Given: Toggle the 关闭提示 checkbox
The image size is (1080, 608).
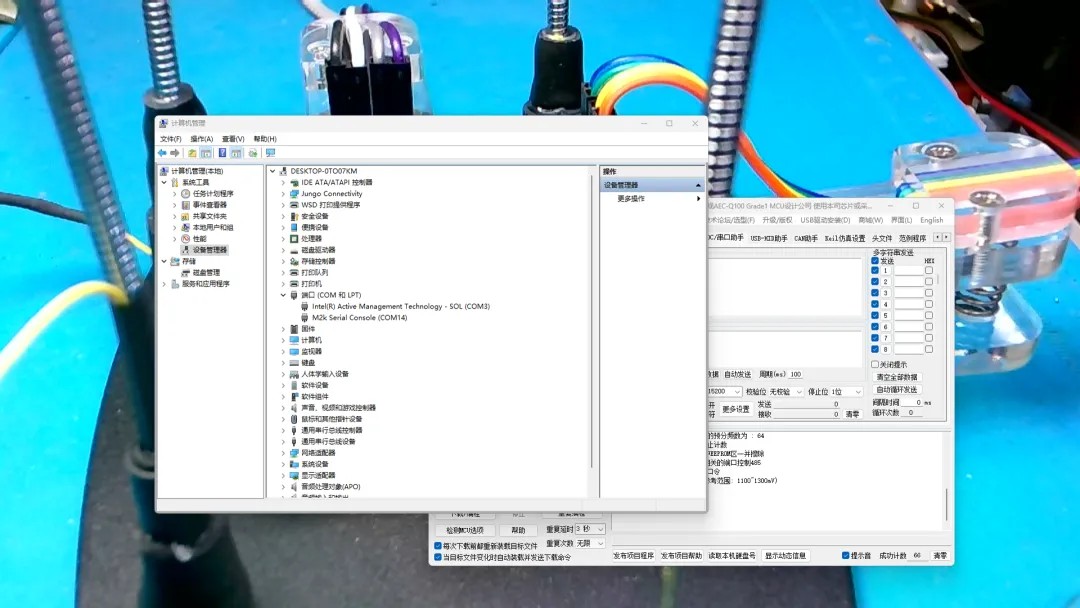Looking at the screenshot, I should pos(875,365).
